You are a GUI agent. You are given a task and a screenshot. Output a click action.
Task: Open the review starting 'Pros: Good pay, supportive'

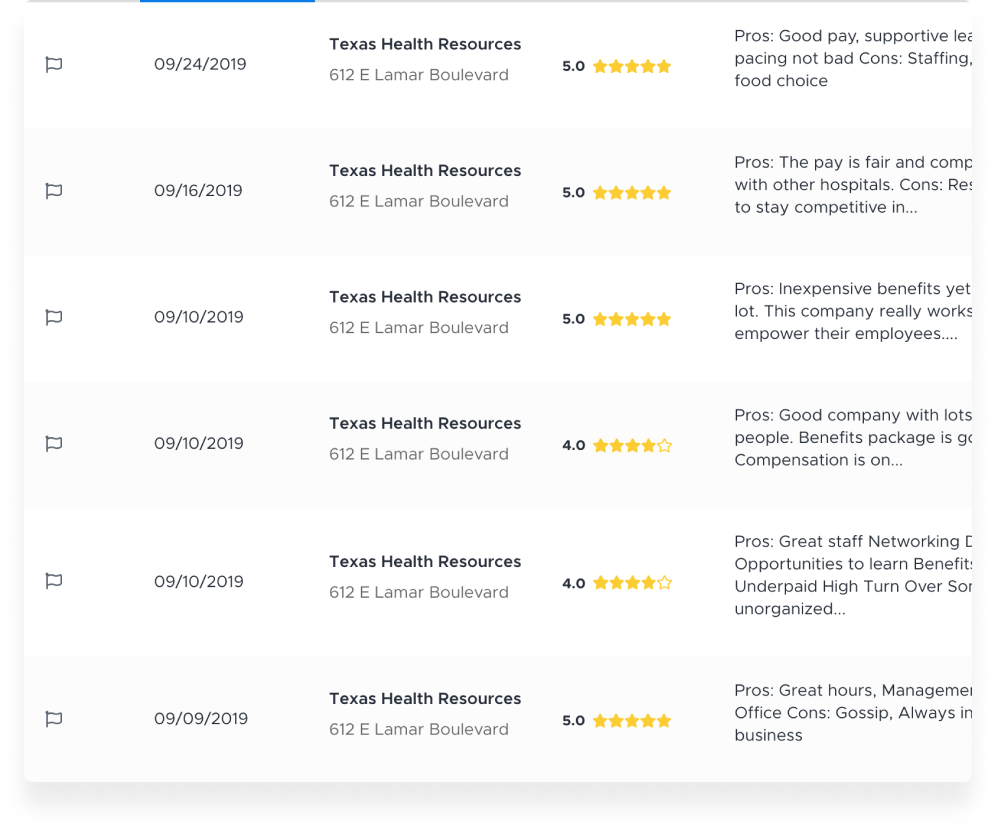852,58
